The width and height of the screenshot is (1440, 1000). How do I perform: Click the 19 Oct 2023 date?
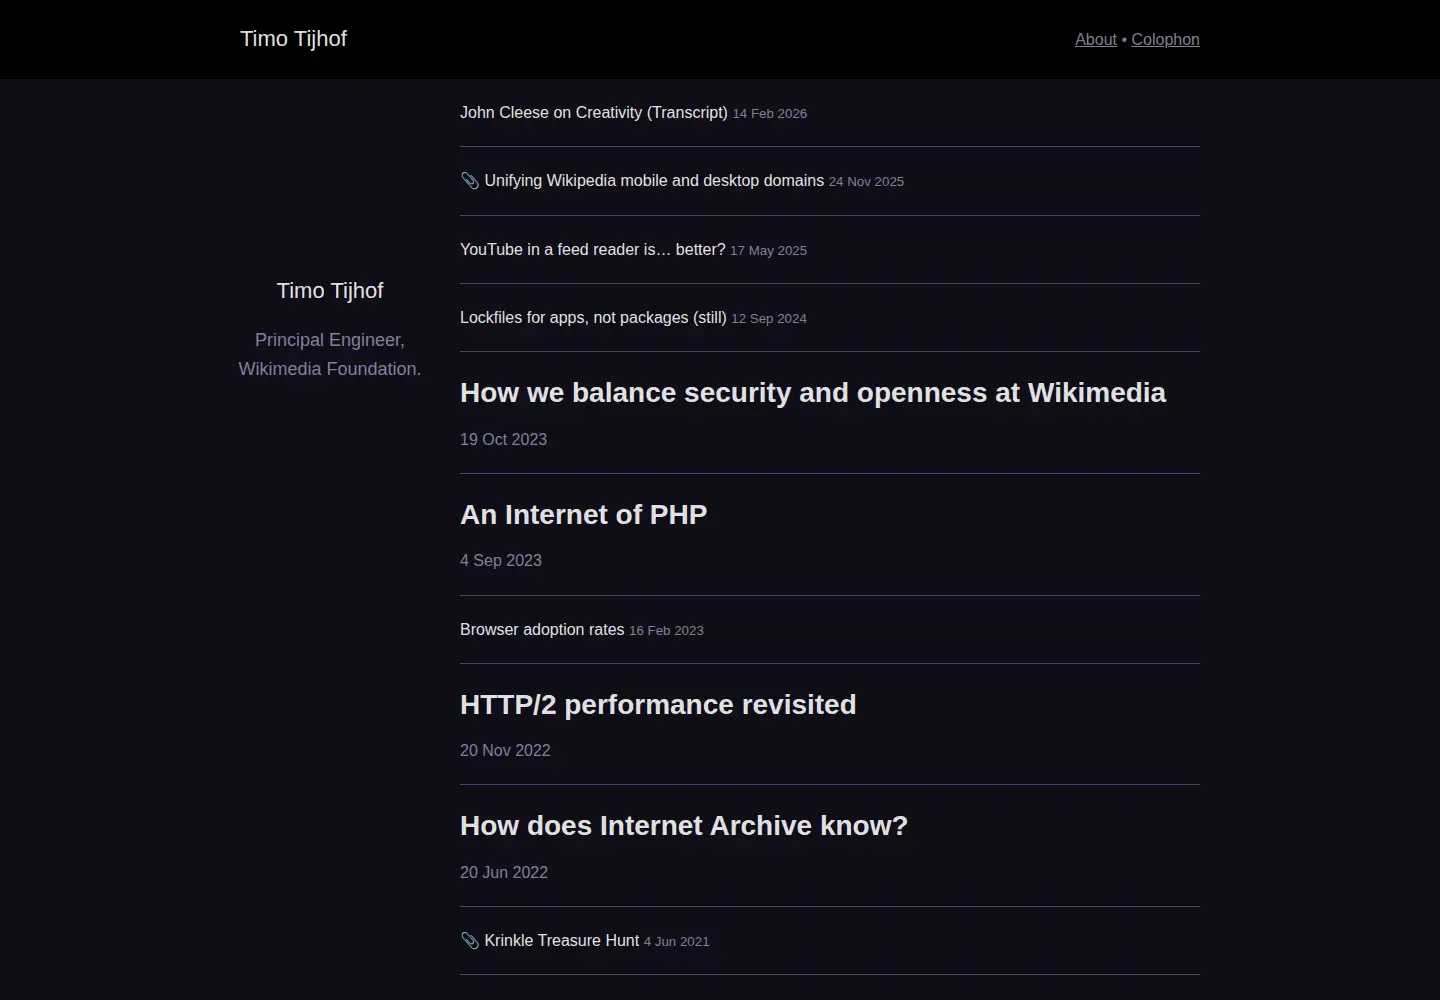coord(503,439)
